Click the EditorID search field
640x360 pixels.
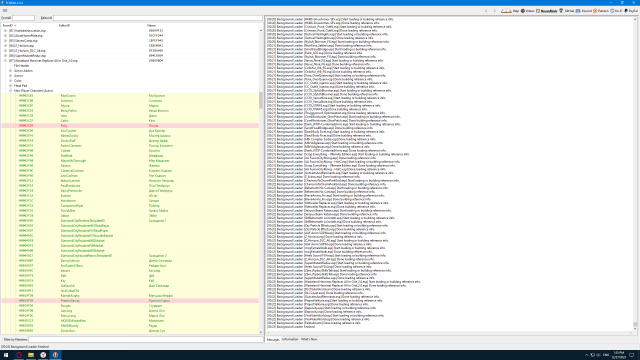click(x=158, y=18)
